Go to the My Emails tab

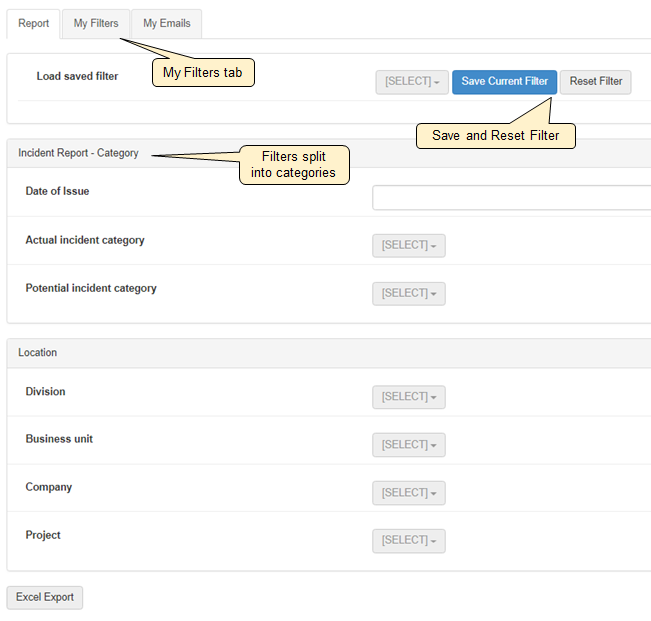166,24
